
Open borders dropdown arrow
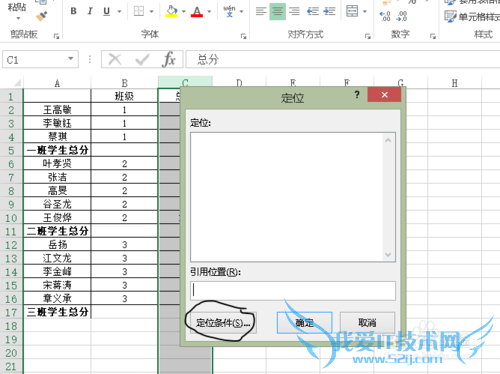click(152, 12)
